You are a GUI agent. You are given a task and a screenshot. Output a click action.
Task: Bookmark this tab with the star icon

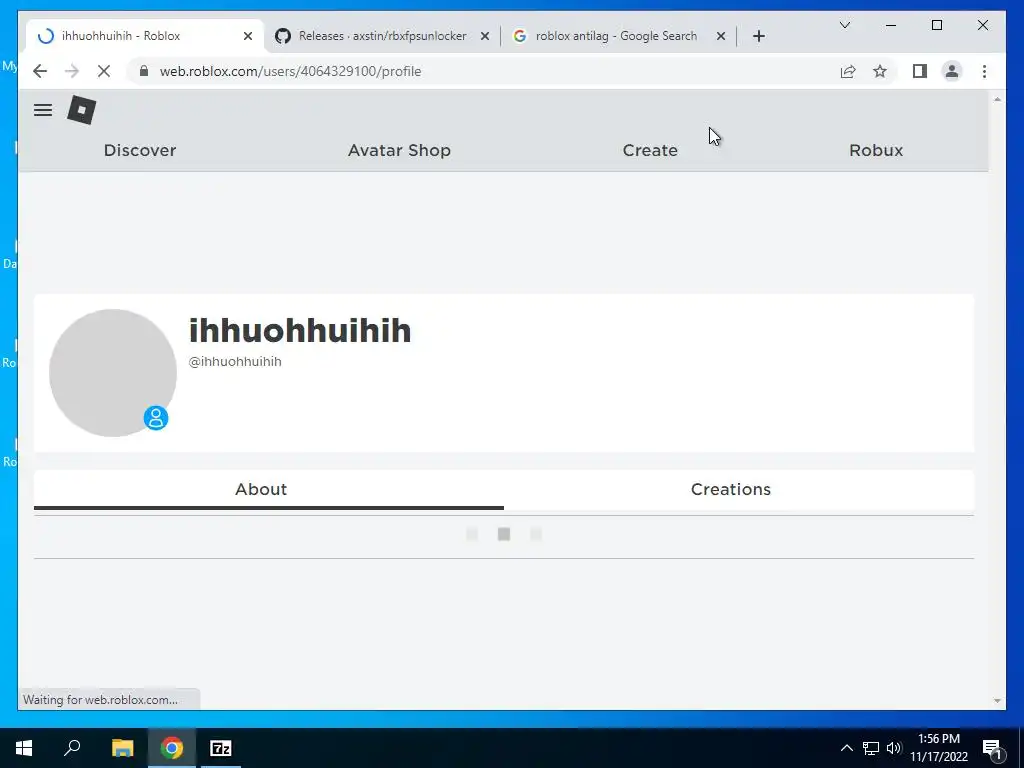[x=880, y=71]
